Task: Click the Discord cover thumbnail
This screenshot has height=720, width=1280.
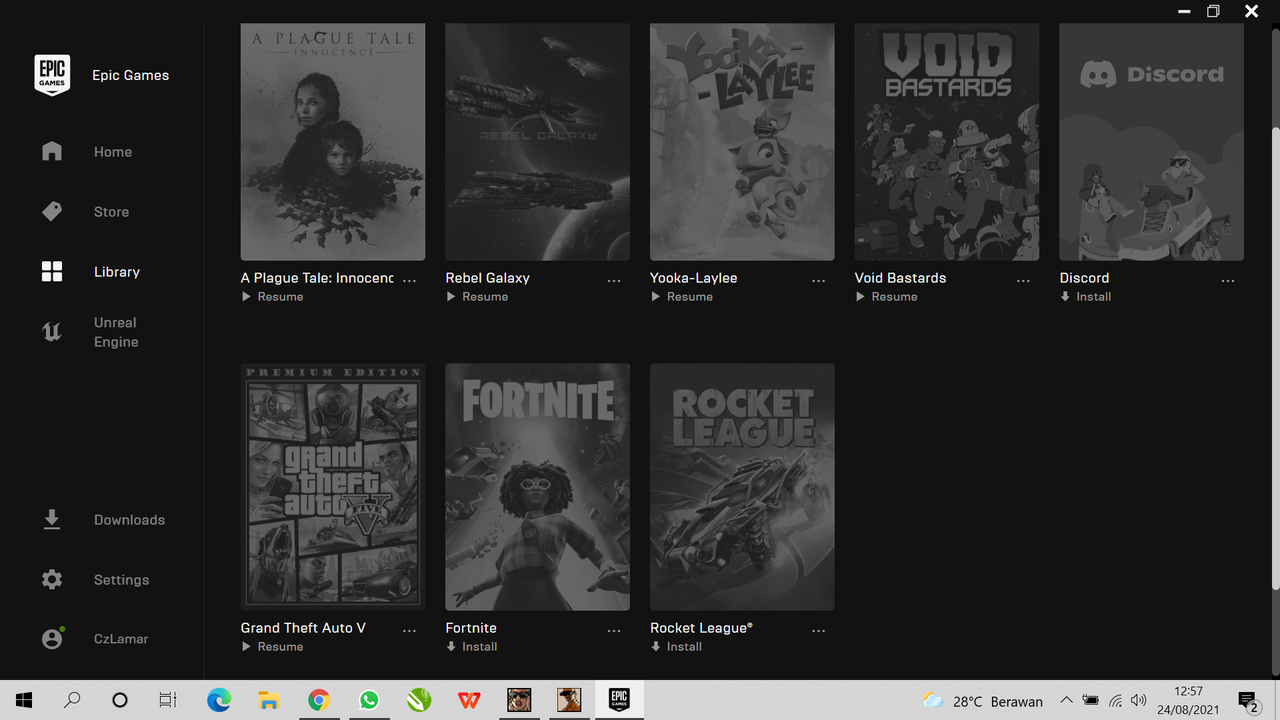Action: pyautogui.click(x=1151, y=142)
